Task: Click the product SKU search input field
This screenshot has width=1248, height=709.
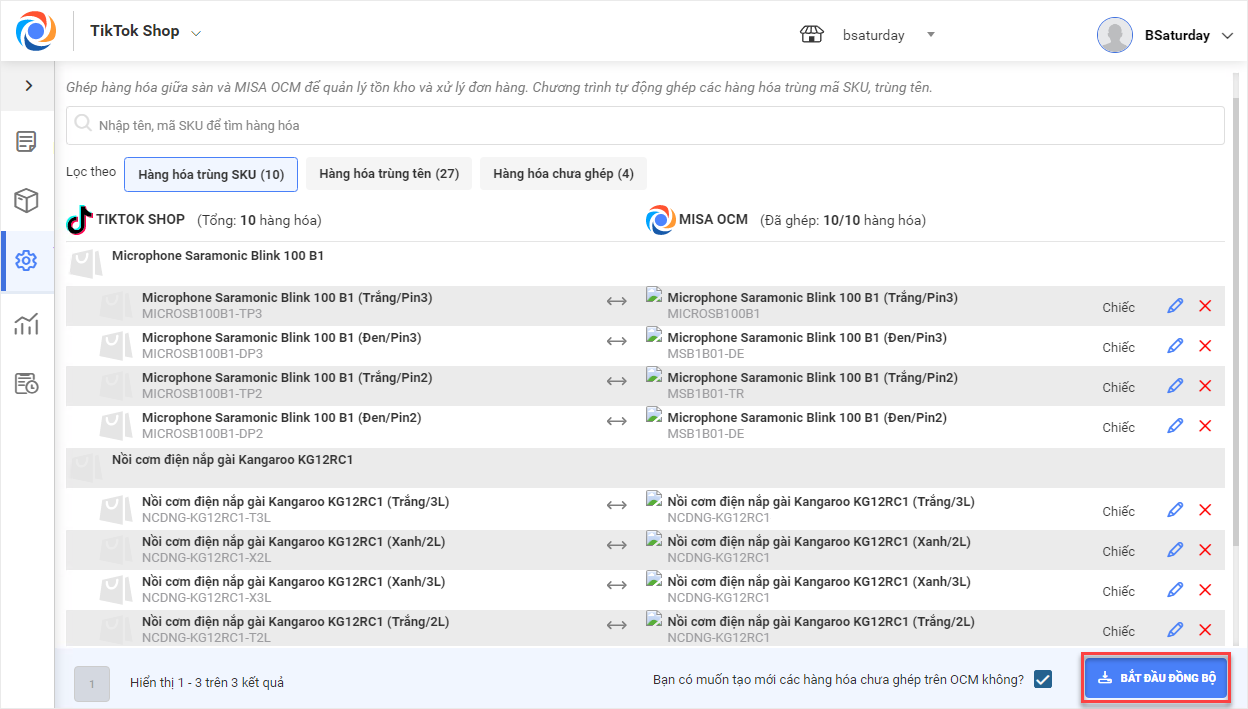Action: (x=645, y=126)
